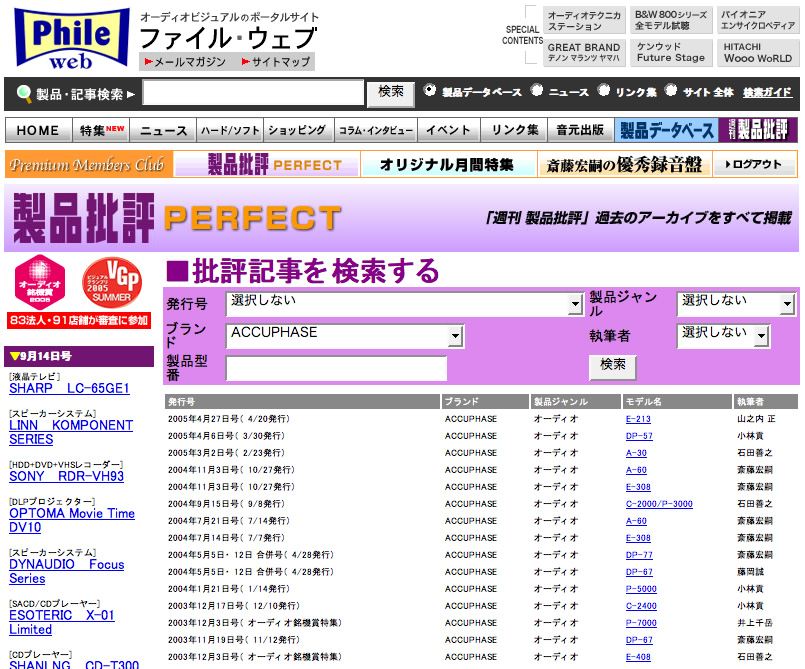Open the GREAT BRAND special content
This screenshot has width=805, height=669.
point(584,53)
